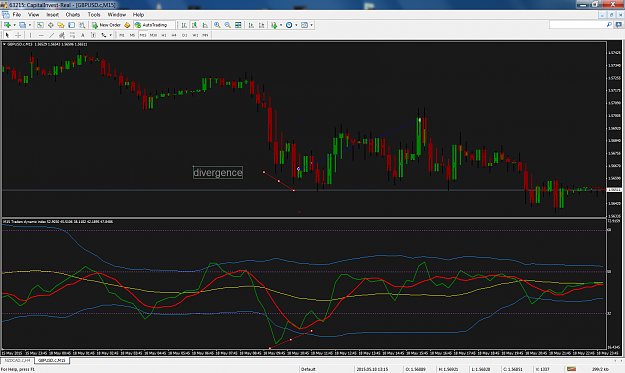The width and height of the screenshot is (625, 373).
Task: Select the 'divergence' text label on chart
Action: coord(218,173)
